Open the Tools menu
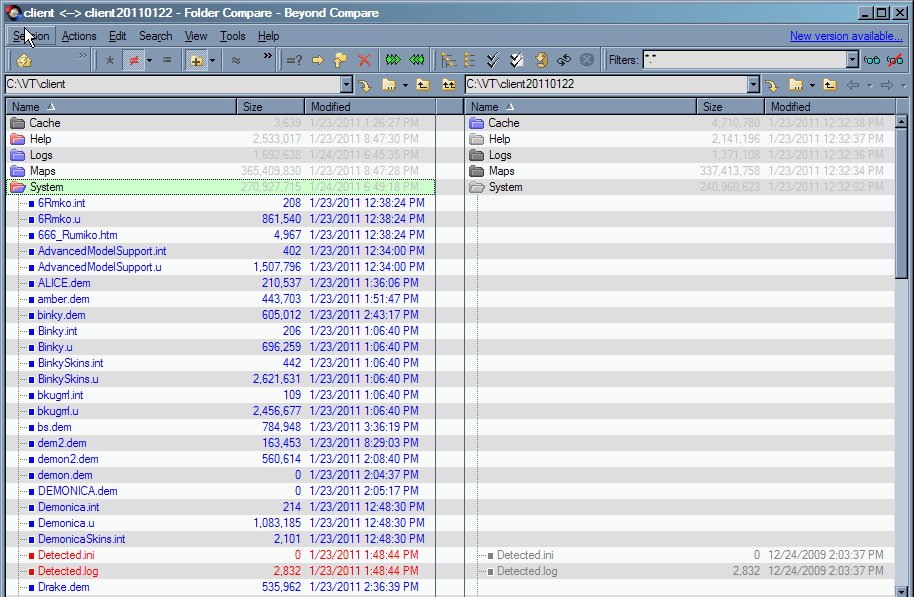Screen dimensions: 914x597 point(233,36)
